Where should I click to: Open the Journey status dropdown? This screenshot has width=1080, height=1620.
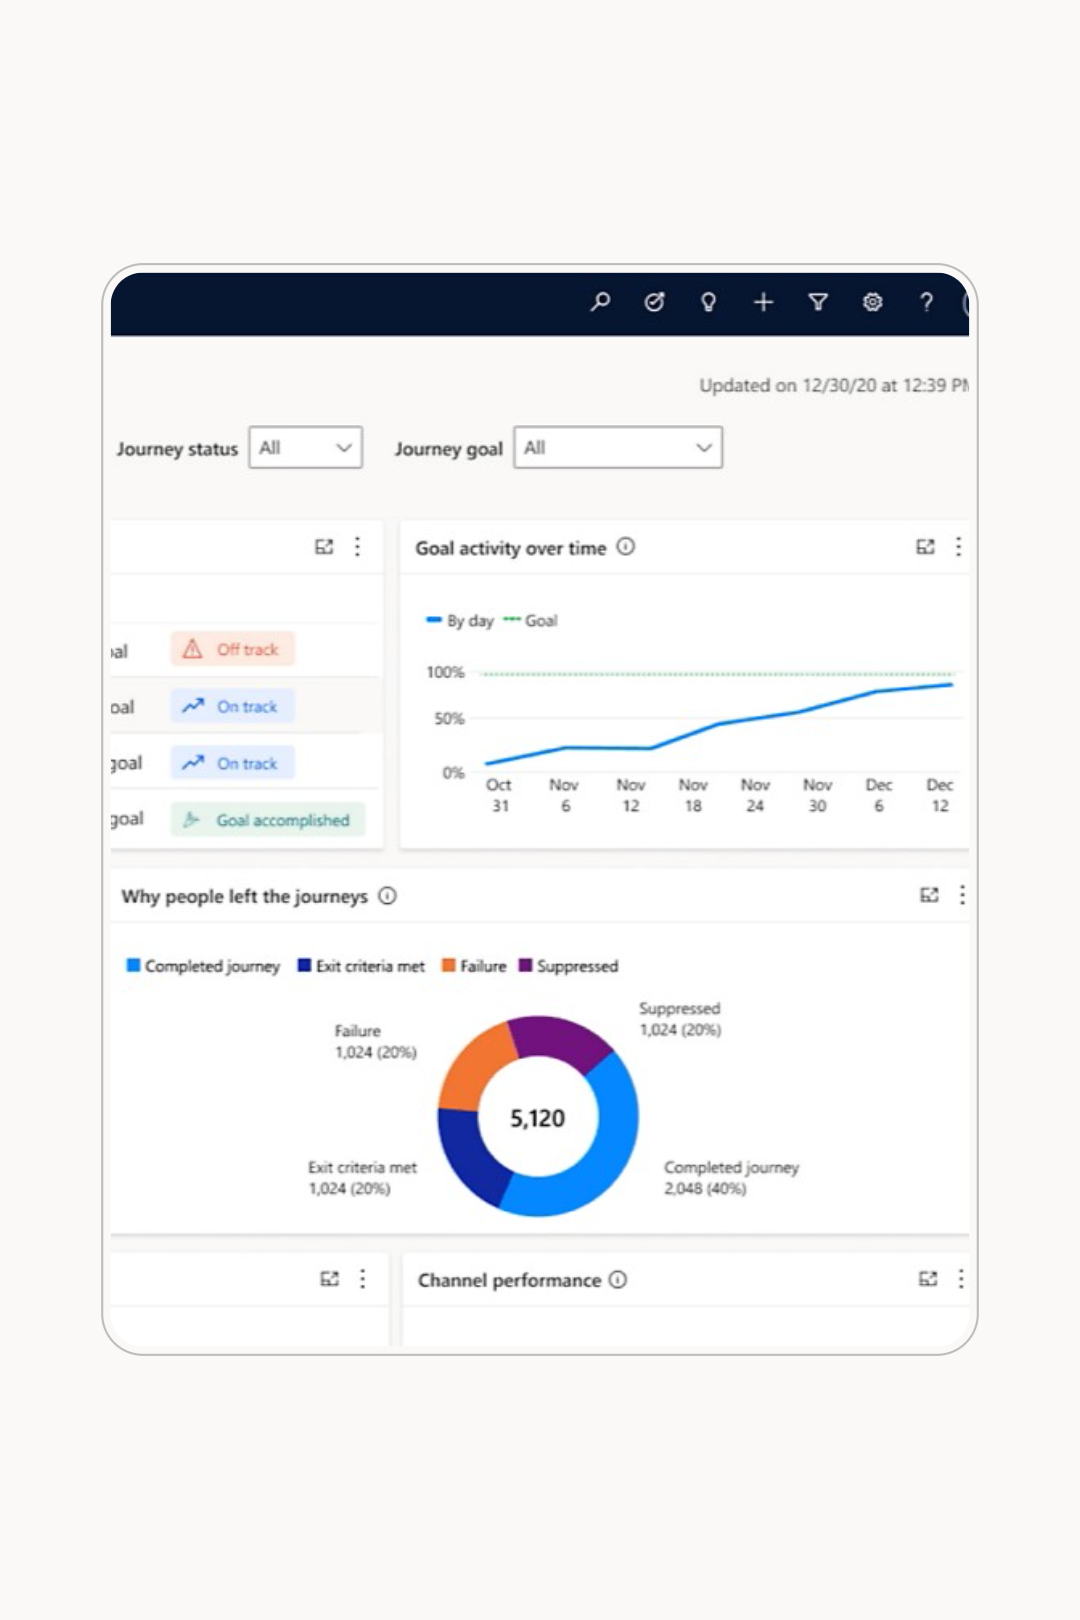pos(305,448)
